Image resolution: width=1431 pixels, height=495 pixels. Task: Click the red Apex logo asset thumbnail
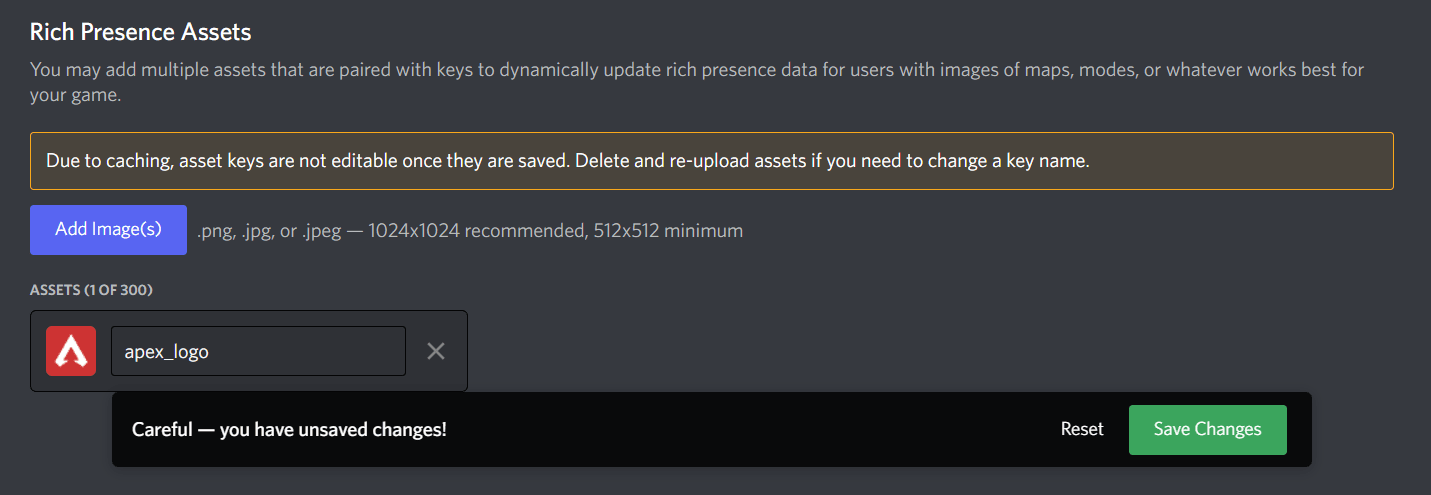point(71,351)
